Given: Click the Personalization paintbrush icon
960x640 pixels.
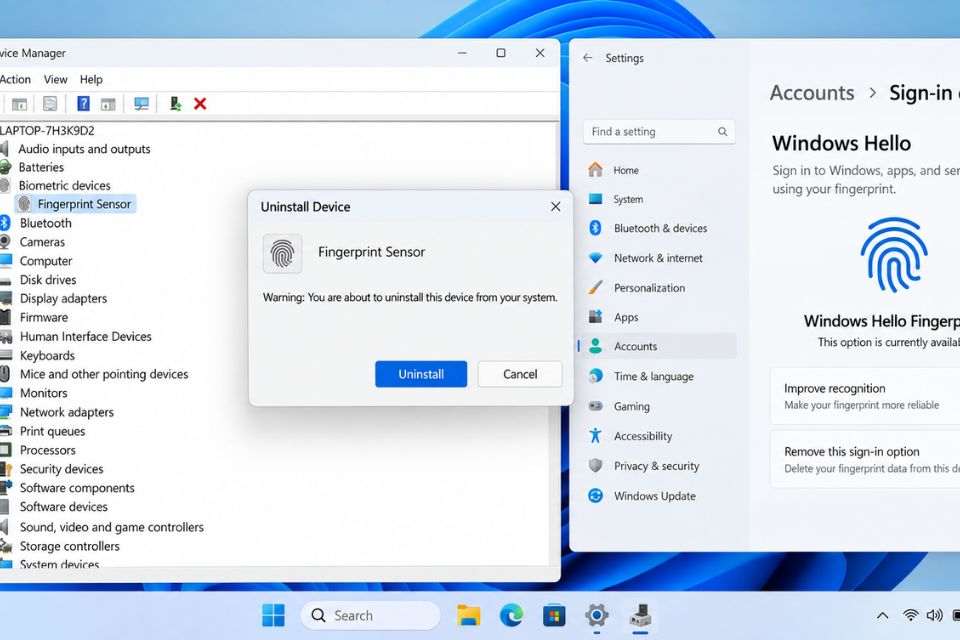Looking at the screenshot, I should 595,287.
